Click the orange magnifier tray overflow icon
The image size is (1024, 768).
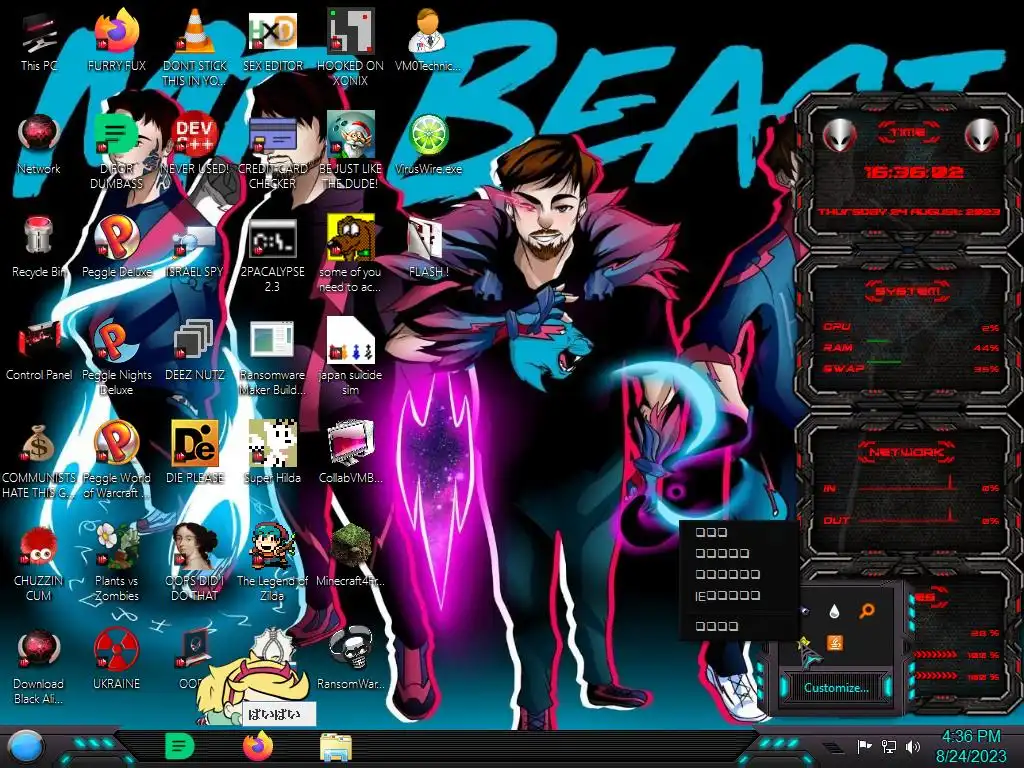pos(867,611)
